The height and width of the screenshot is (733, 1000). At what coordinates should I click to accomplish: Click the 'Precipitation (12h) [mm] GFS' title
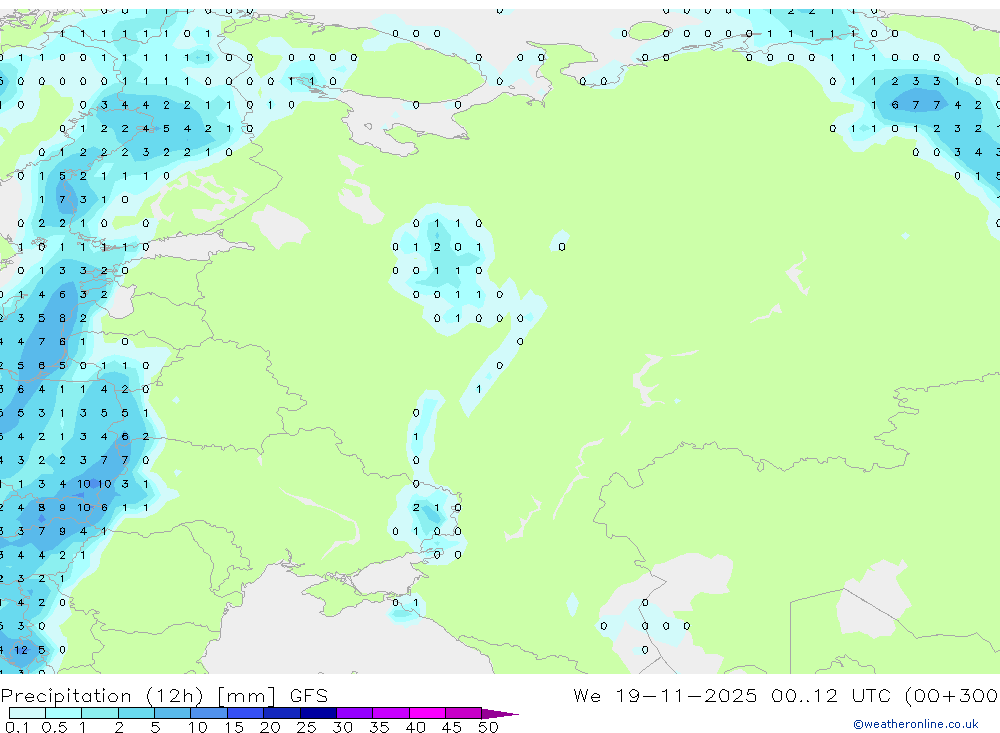(165, 695)
